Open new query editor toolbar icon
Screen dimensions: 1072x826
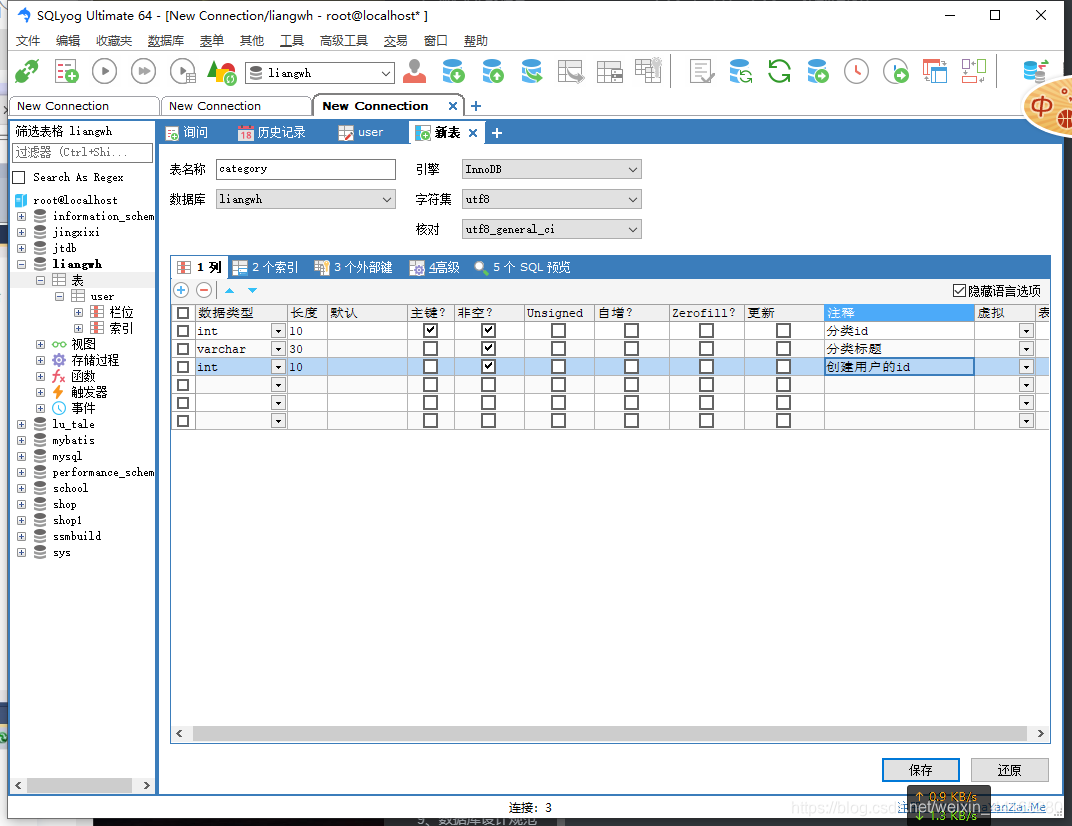coord(66,71)
